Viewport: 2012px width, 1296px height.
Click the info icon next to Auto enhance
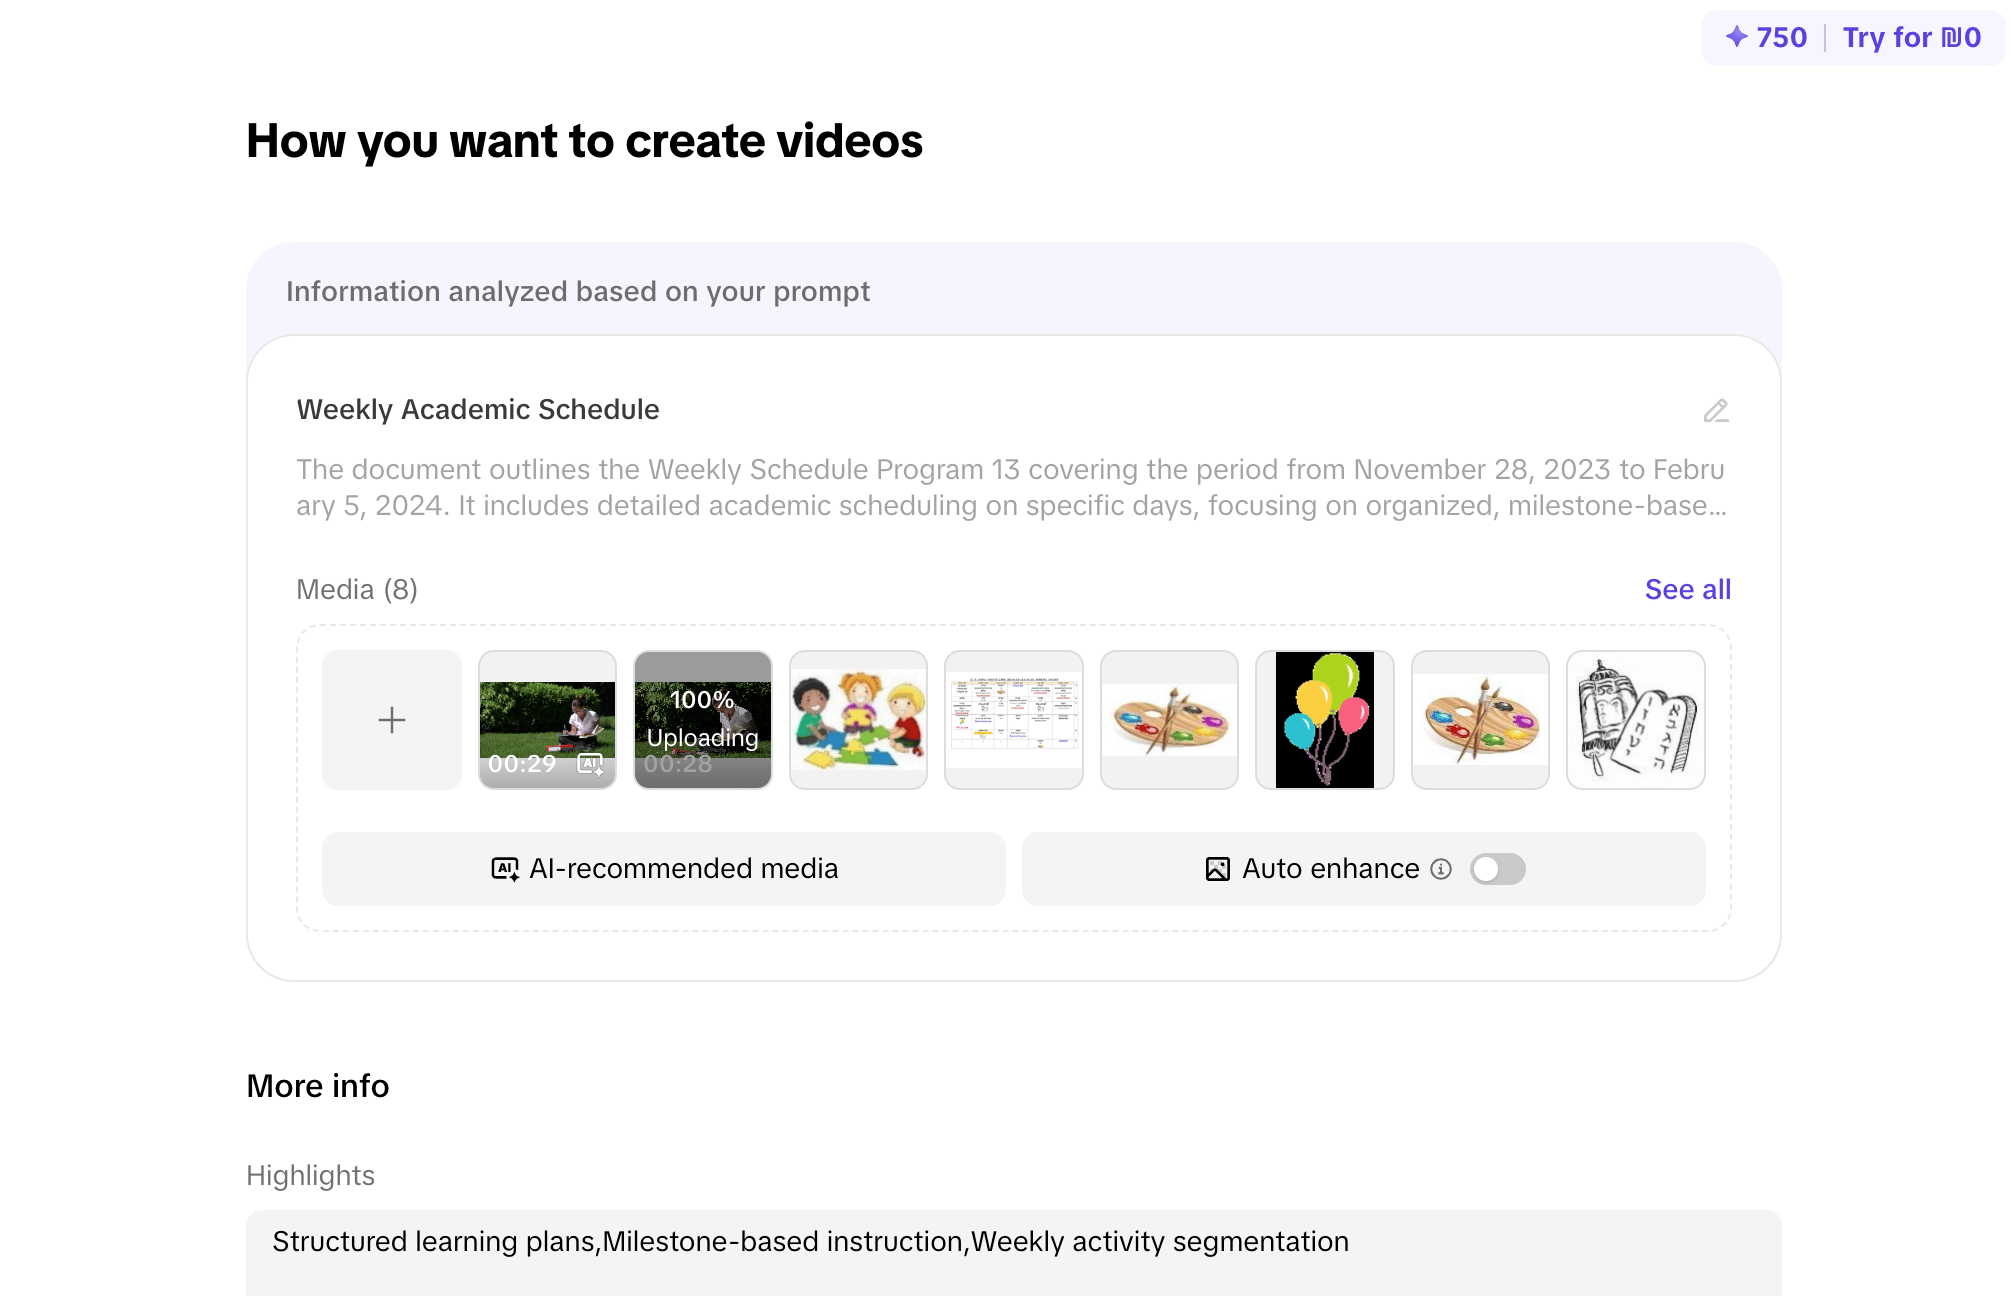point(1441,869)
